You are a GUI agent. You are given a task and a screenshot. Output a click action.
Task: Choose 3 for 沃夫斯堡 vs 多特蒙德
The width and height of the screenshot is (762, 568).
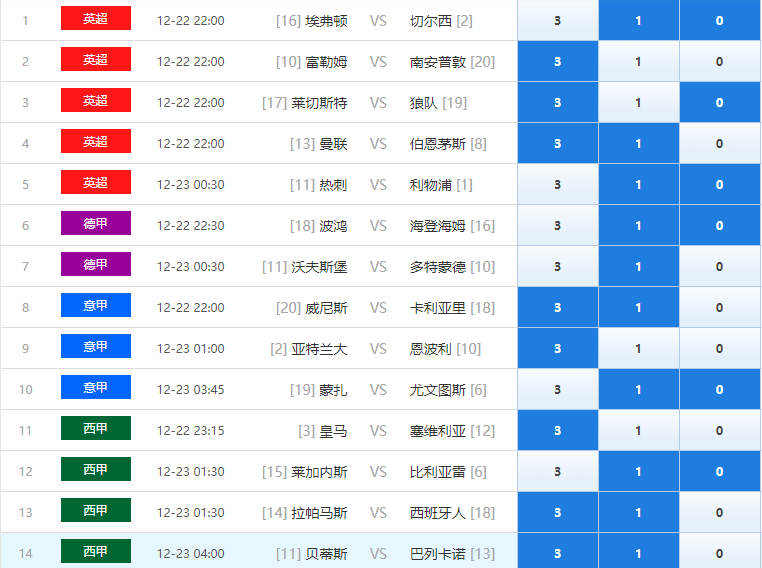pyautogui.click(x=558, y=266)
